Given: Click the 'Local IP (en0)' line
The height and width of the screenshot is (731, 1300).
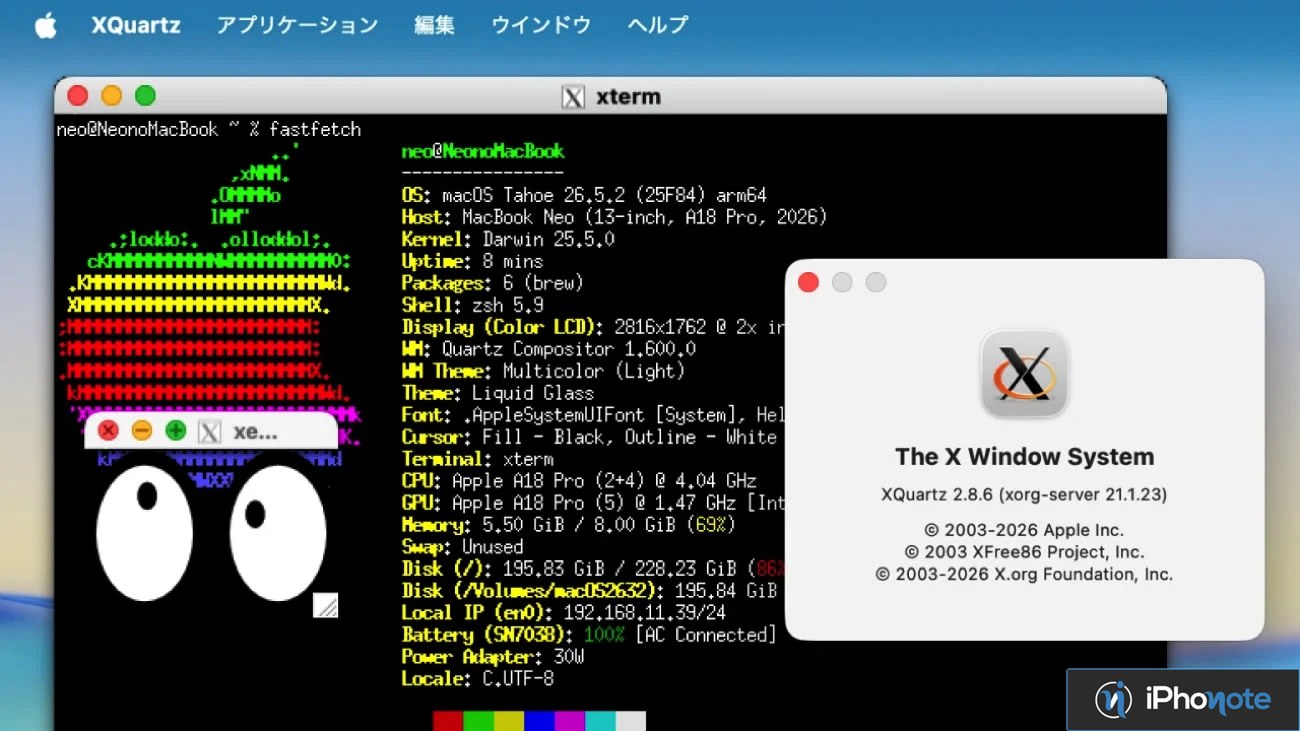Looking at the screenshot, I should [x=564, y=613].
